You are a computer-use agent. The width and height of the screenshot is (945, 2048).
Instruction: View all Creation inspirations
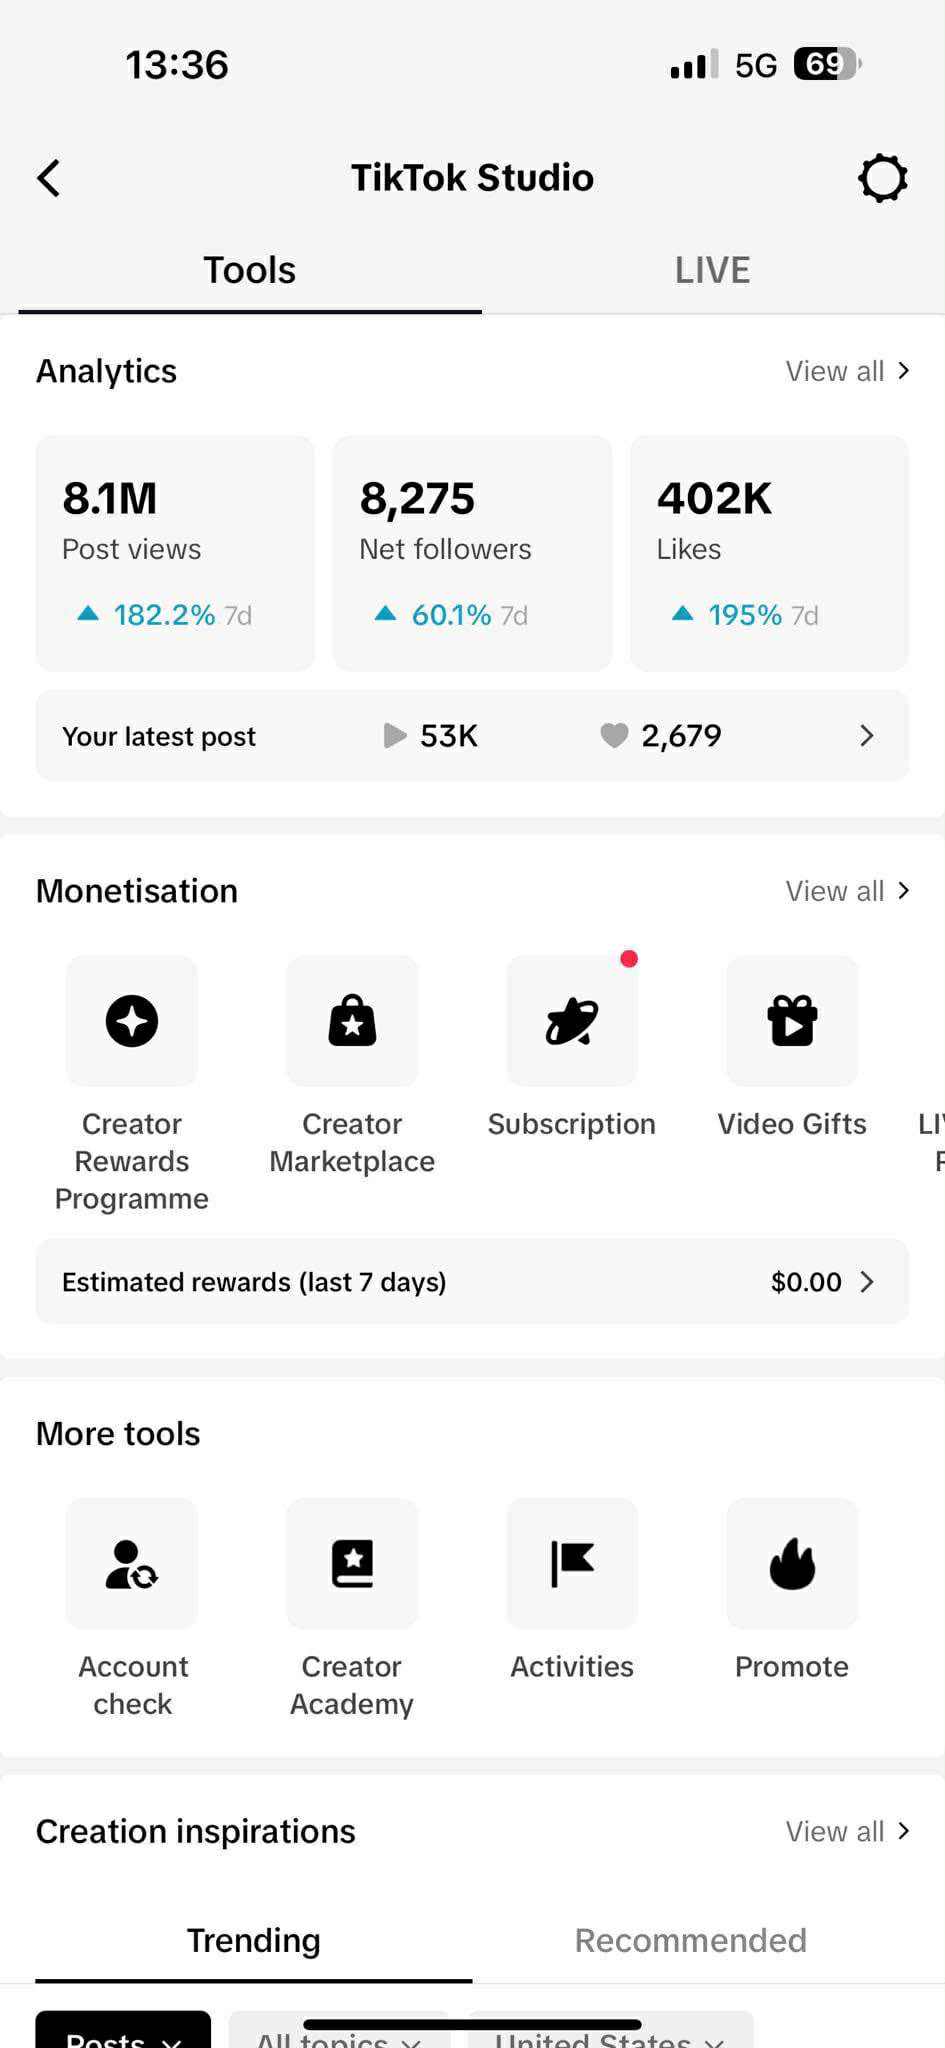point(846,1831)
